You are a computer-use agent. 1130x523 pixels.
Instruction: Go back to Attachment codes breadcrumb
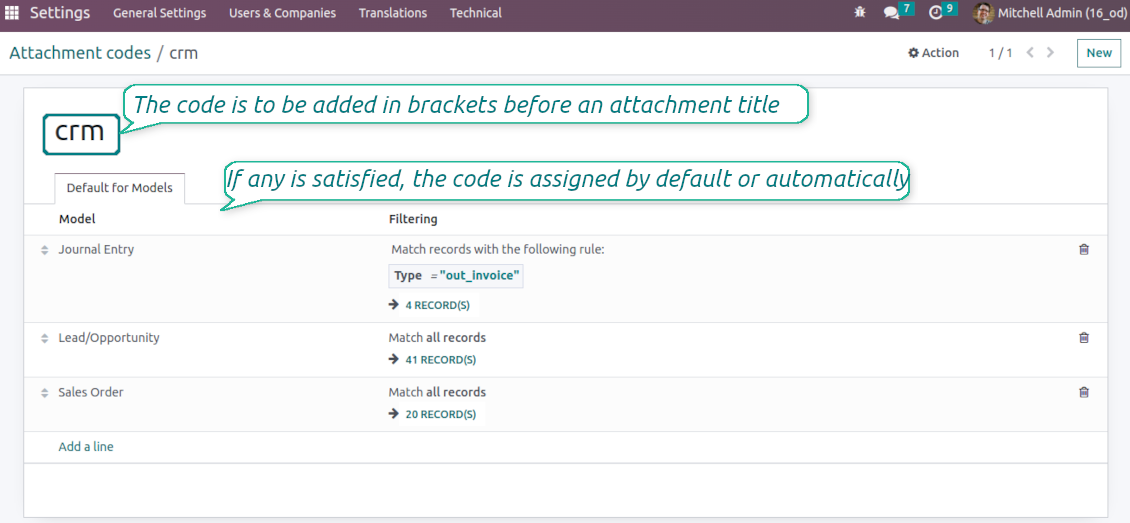[x=80, y=53]
